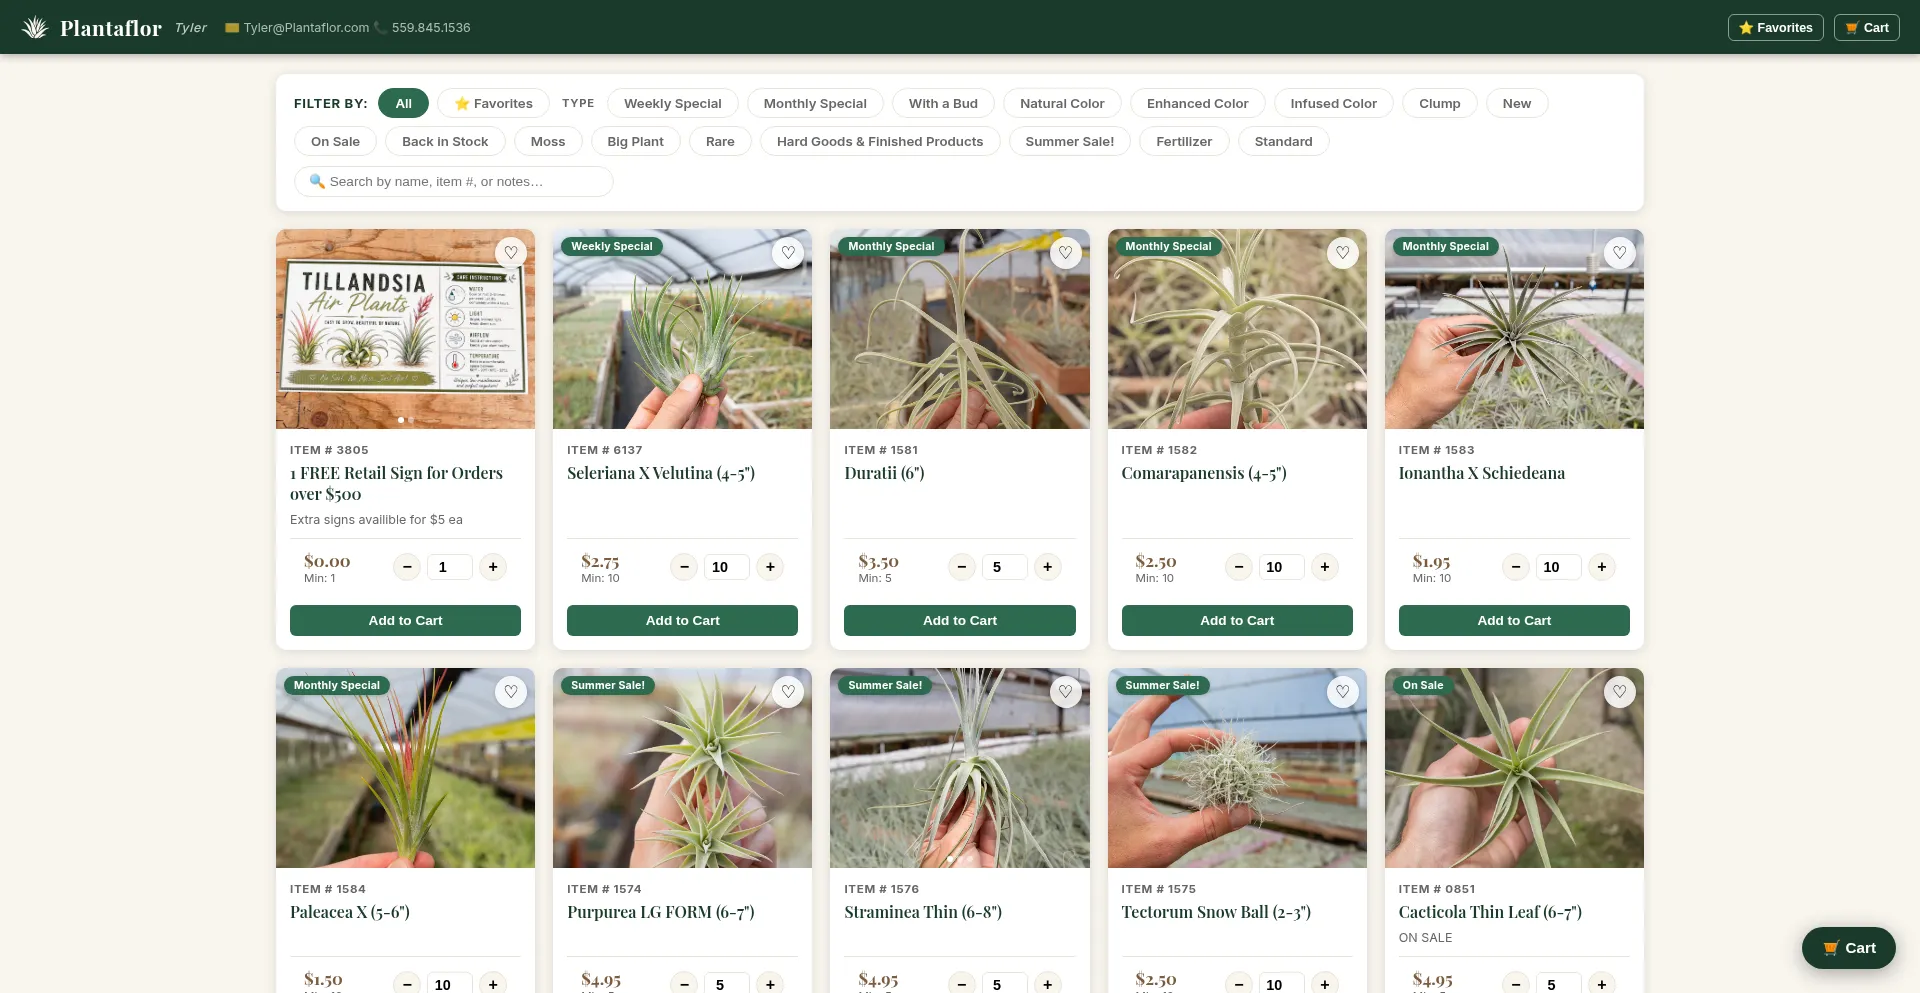Filter by Infused Color
1920x993 pixels.
coord(1333,103)
